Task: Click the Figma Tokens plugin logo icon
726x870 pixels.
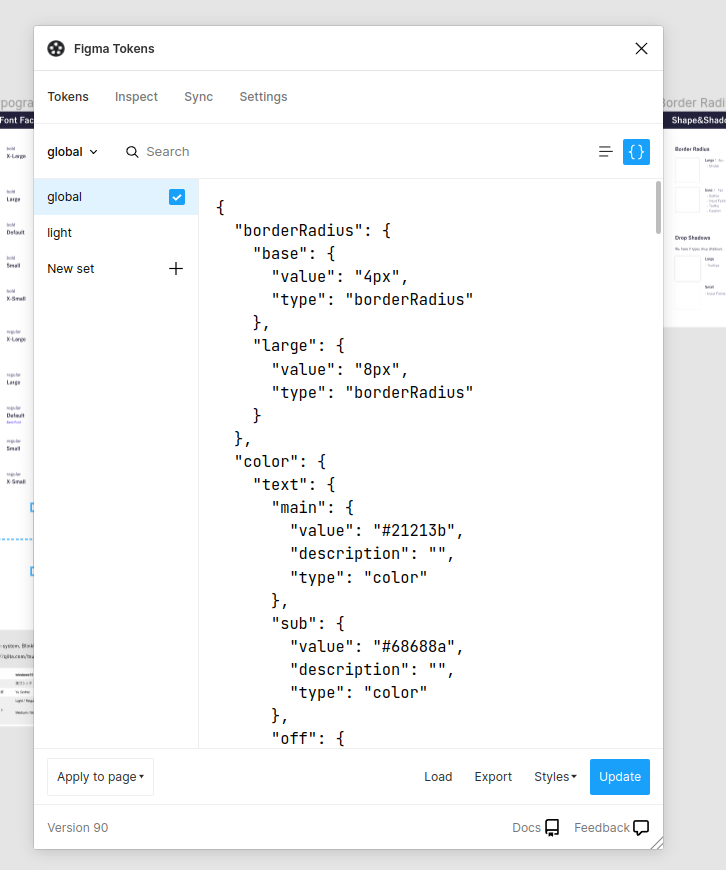Action: pos(56,49)
